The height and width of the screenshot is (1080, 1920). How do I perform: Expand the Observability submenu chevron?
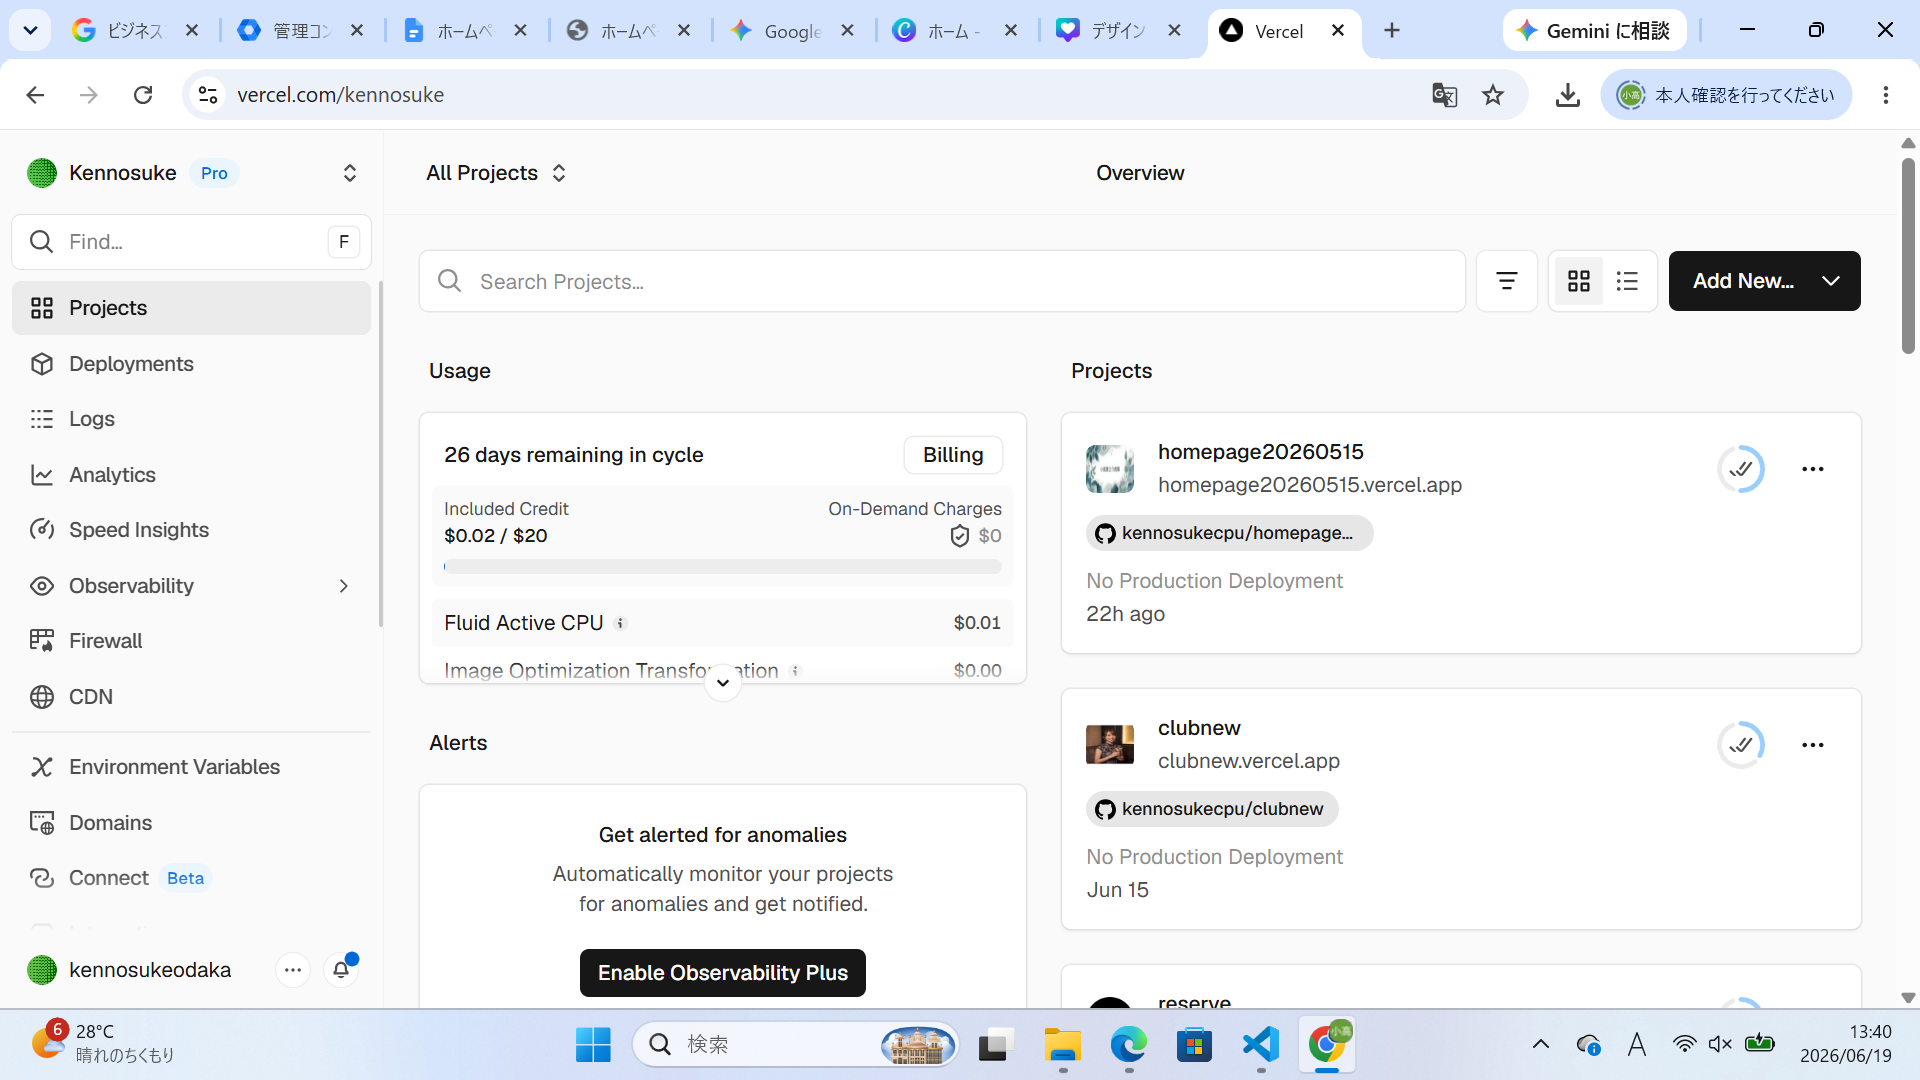click(x=344, y=586)
